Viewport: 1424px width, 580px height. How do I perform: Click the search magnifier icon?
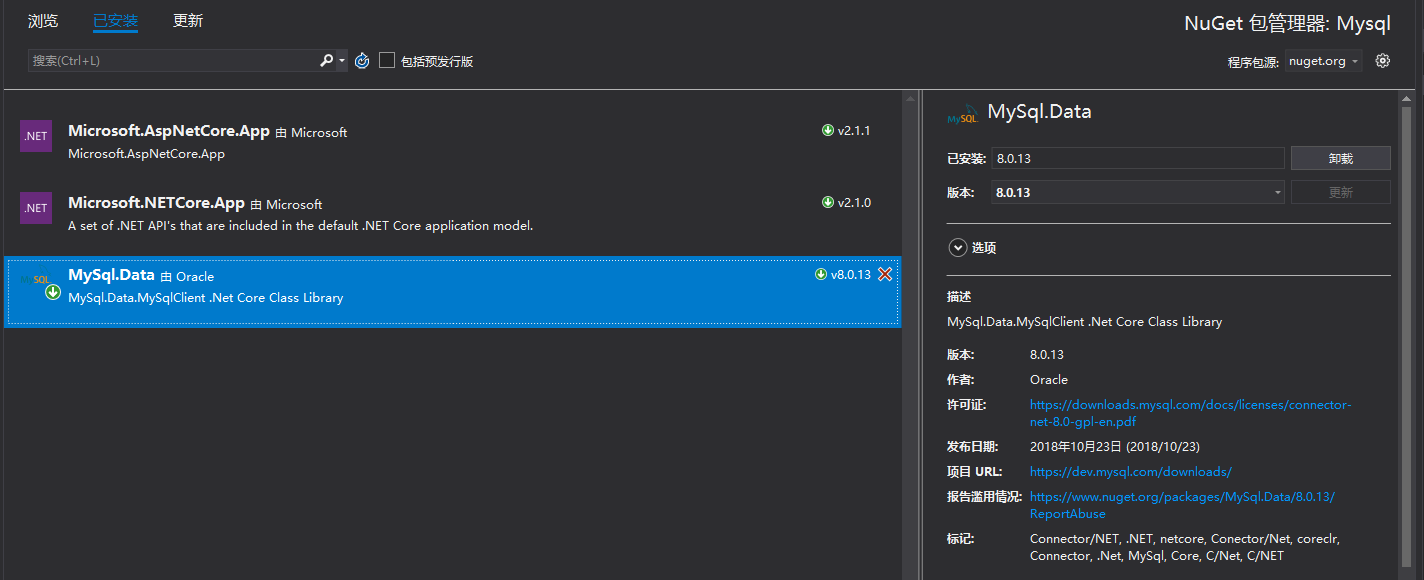point(326,61)
